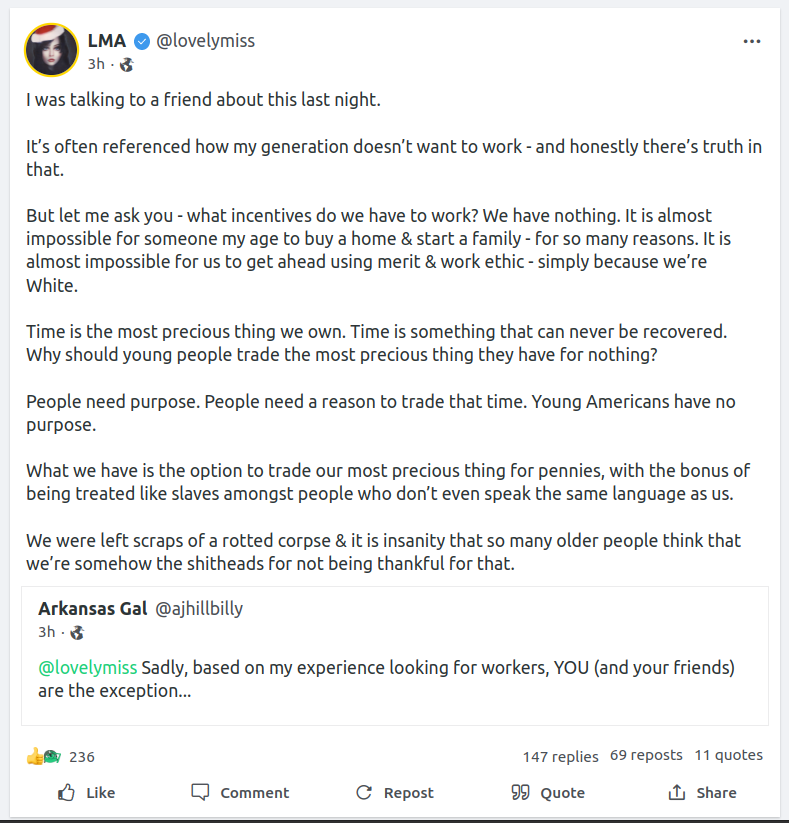Click the green @lovelymiss mention

pyautogui.click(x=88, y=667)
